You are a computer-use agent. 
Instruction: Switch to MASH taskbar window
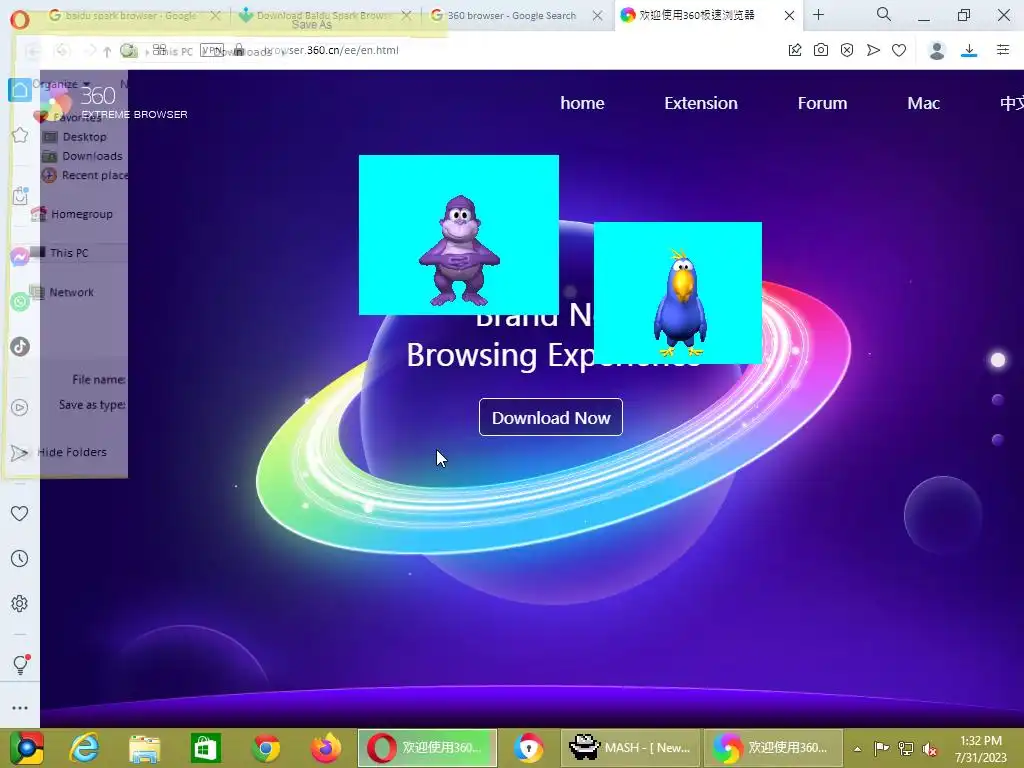coord(630,748)
